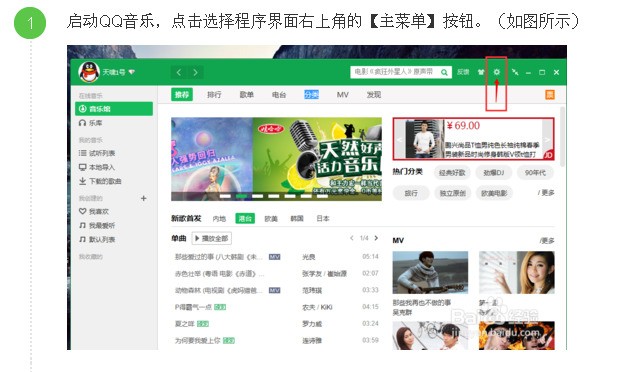
Task: Select the green banner carousel indicator
Action: click(241, 196)
